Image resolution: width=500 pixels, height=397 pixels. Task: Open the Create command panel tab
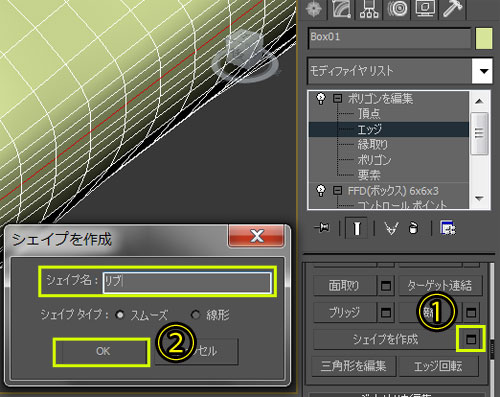point(313,8)
